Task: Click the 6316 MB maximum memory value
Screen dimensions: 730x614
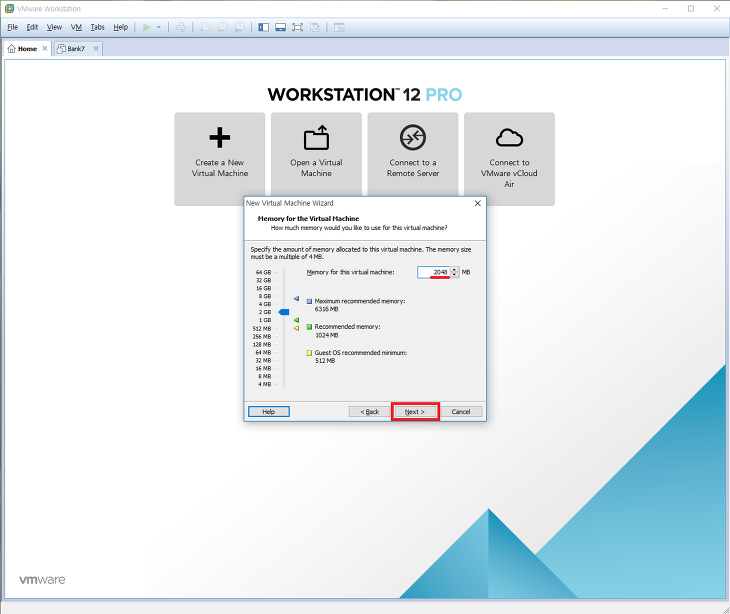Action: 326,309
